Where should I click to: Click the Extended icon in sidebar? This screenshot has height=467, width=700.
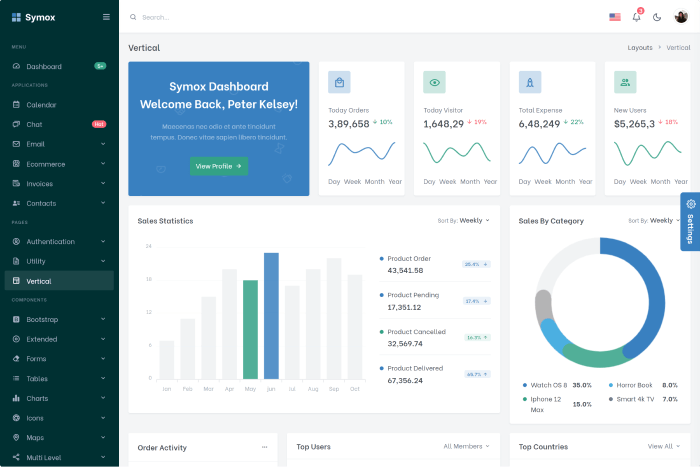[x=16, y=339]
